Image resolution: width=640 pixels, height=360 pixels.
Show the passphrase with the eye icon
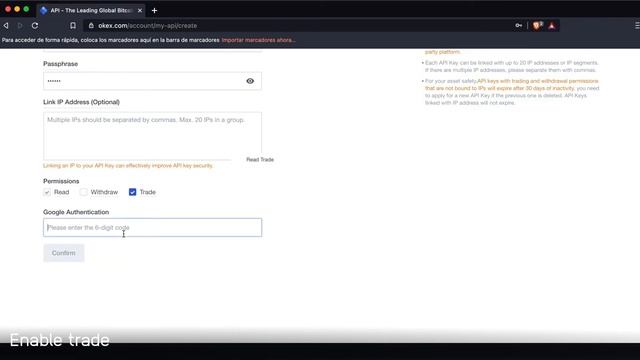[250, 81]
